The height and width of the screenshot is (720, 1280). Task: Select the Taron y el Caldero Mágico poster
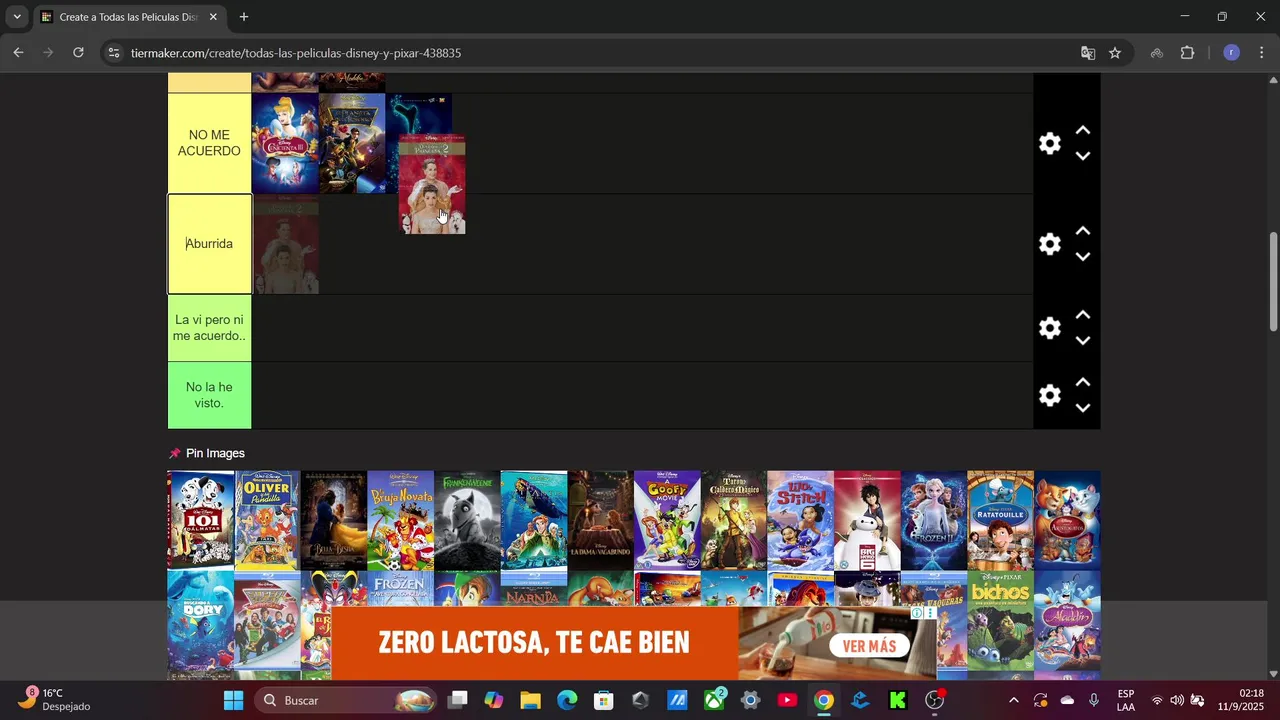coord(734,520)
